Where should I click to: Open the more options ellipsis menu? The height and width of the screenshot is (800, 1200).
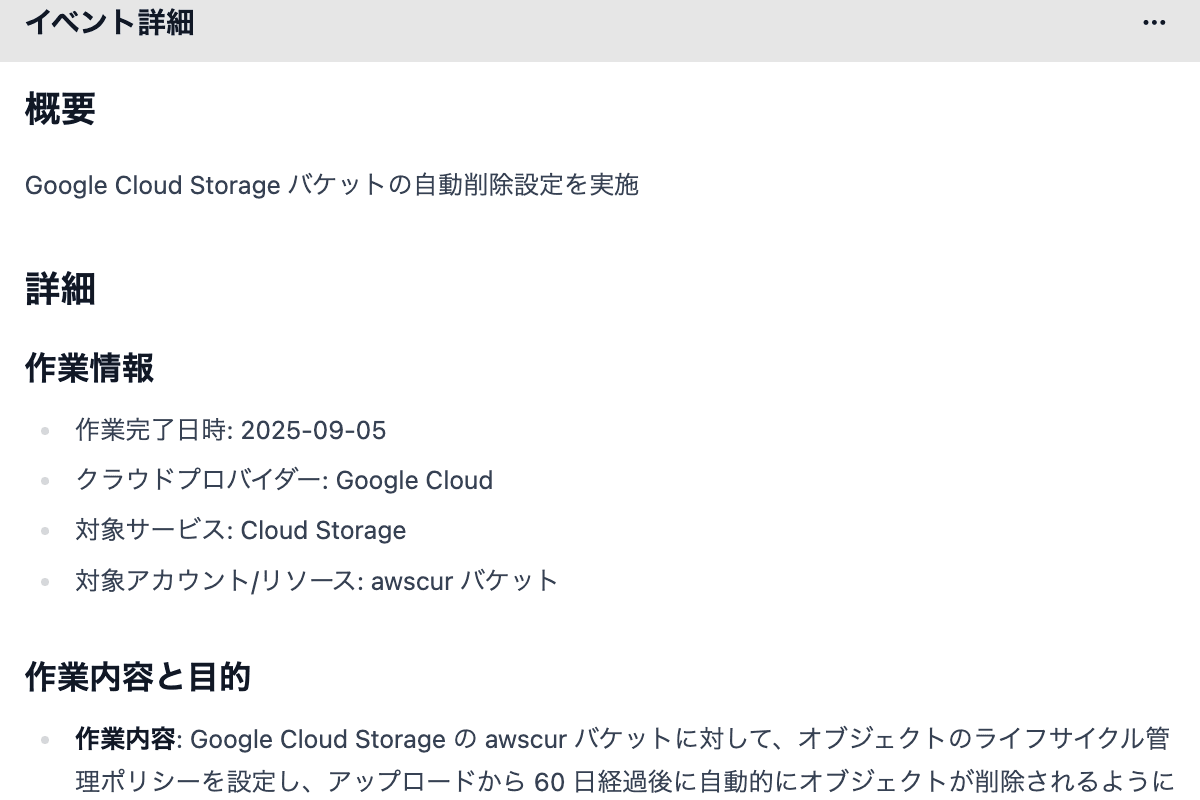1154,22
